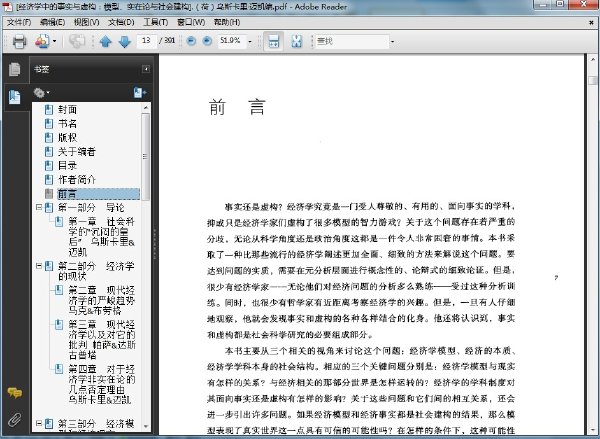Go to previous page with up arrow
Screen dimensions: 600x439
pyautogui.click(x=106, y=41)
